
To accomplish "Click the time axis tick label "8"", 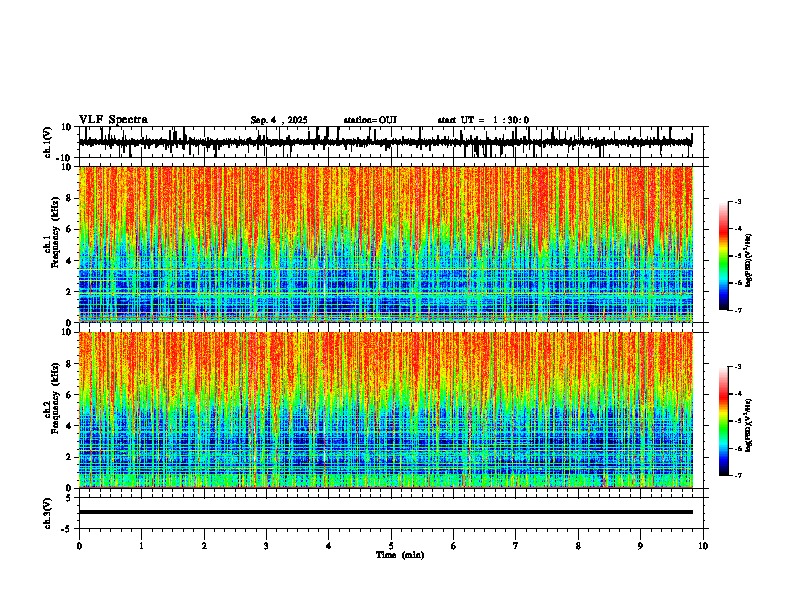I will coord(578,546).
